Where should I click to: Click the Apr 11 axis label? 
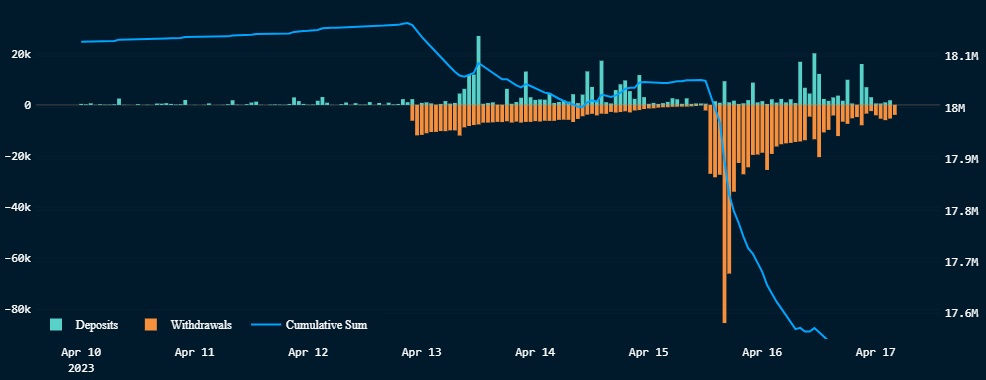194,353
